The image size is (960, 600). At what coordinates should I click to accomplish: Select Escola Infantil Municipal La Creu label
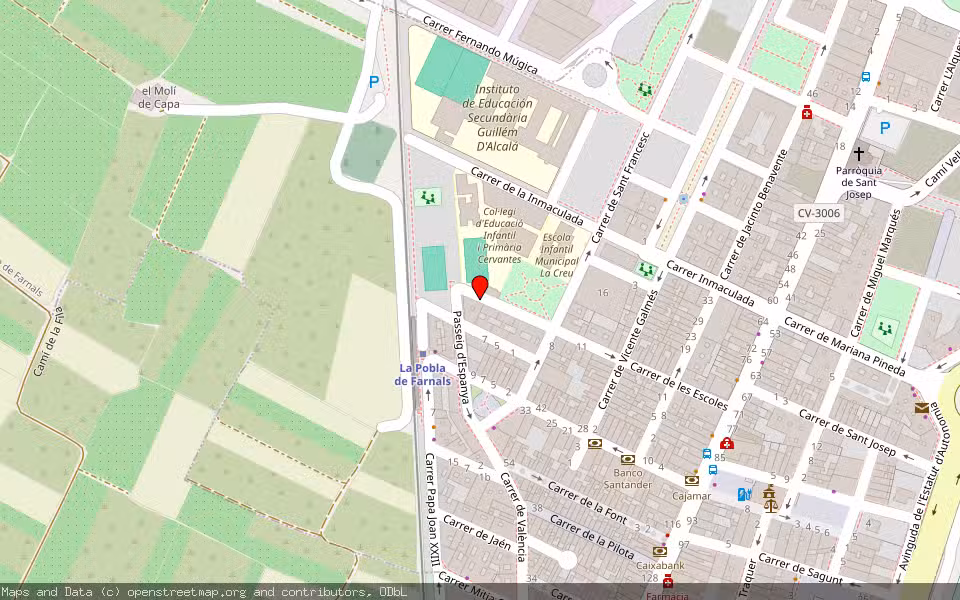(x=557, y=255)
